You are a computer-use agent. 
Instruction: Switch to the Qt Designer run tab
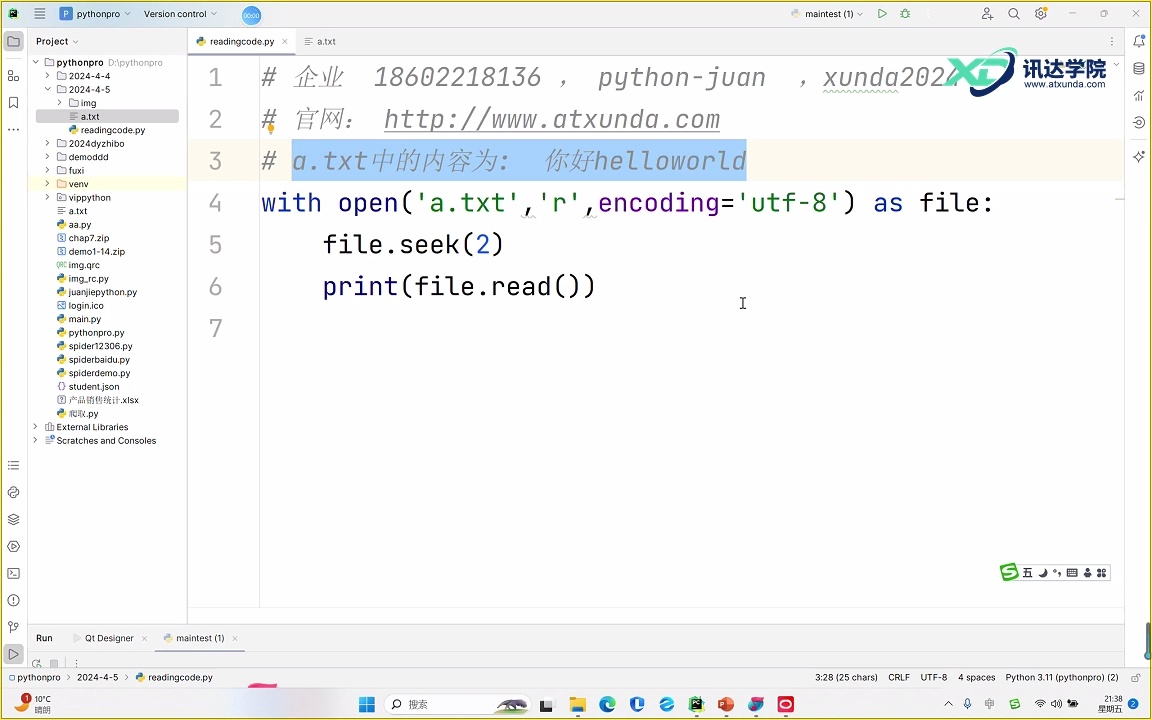click(107, 637)
